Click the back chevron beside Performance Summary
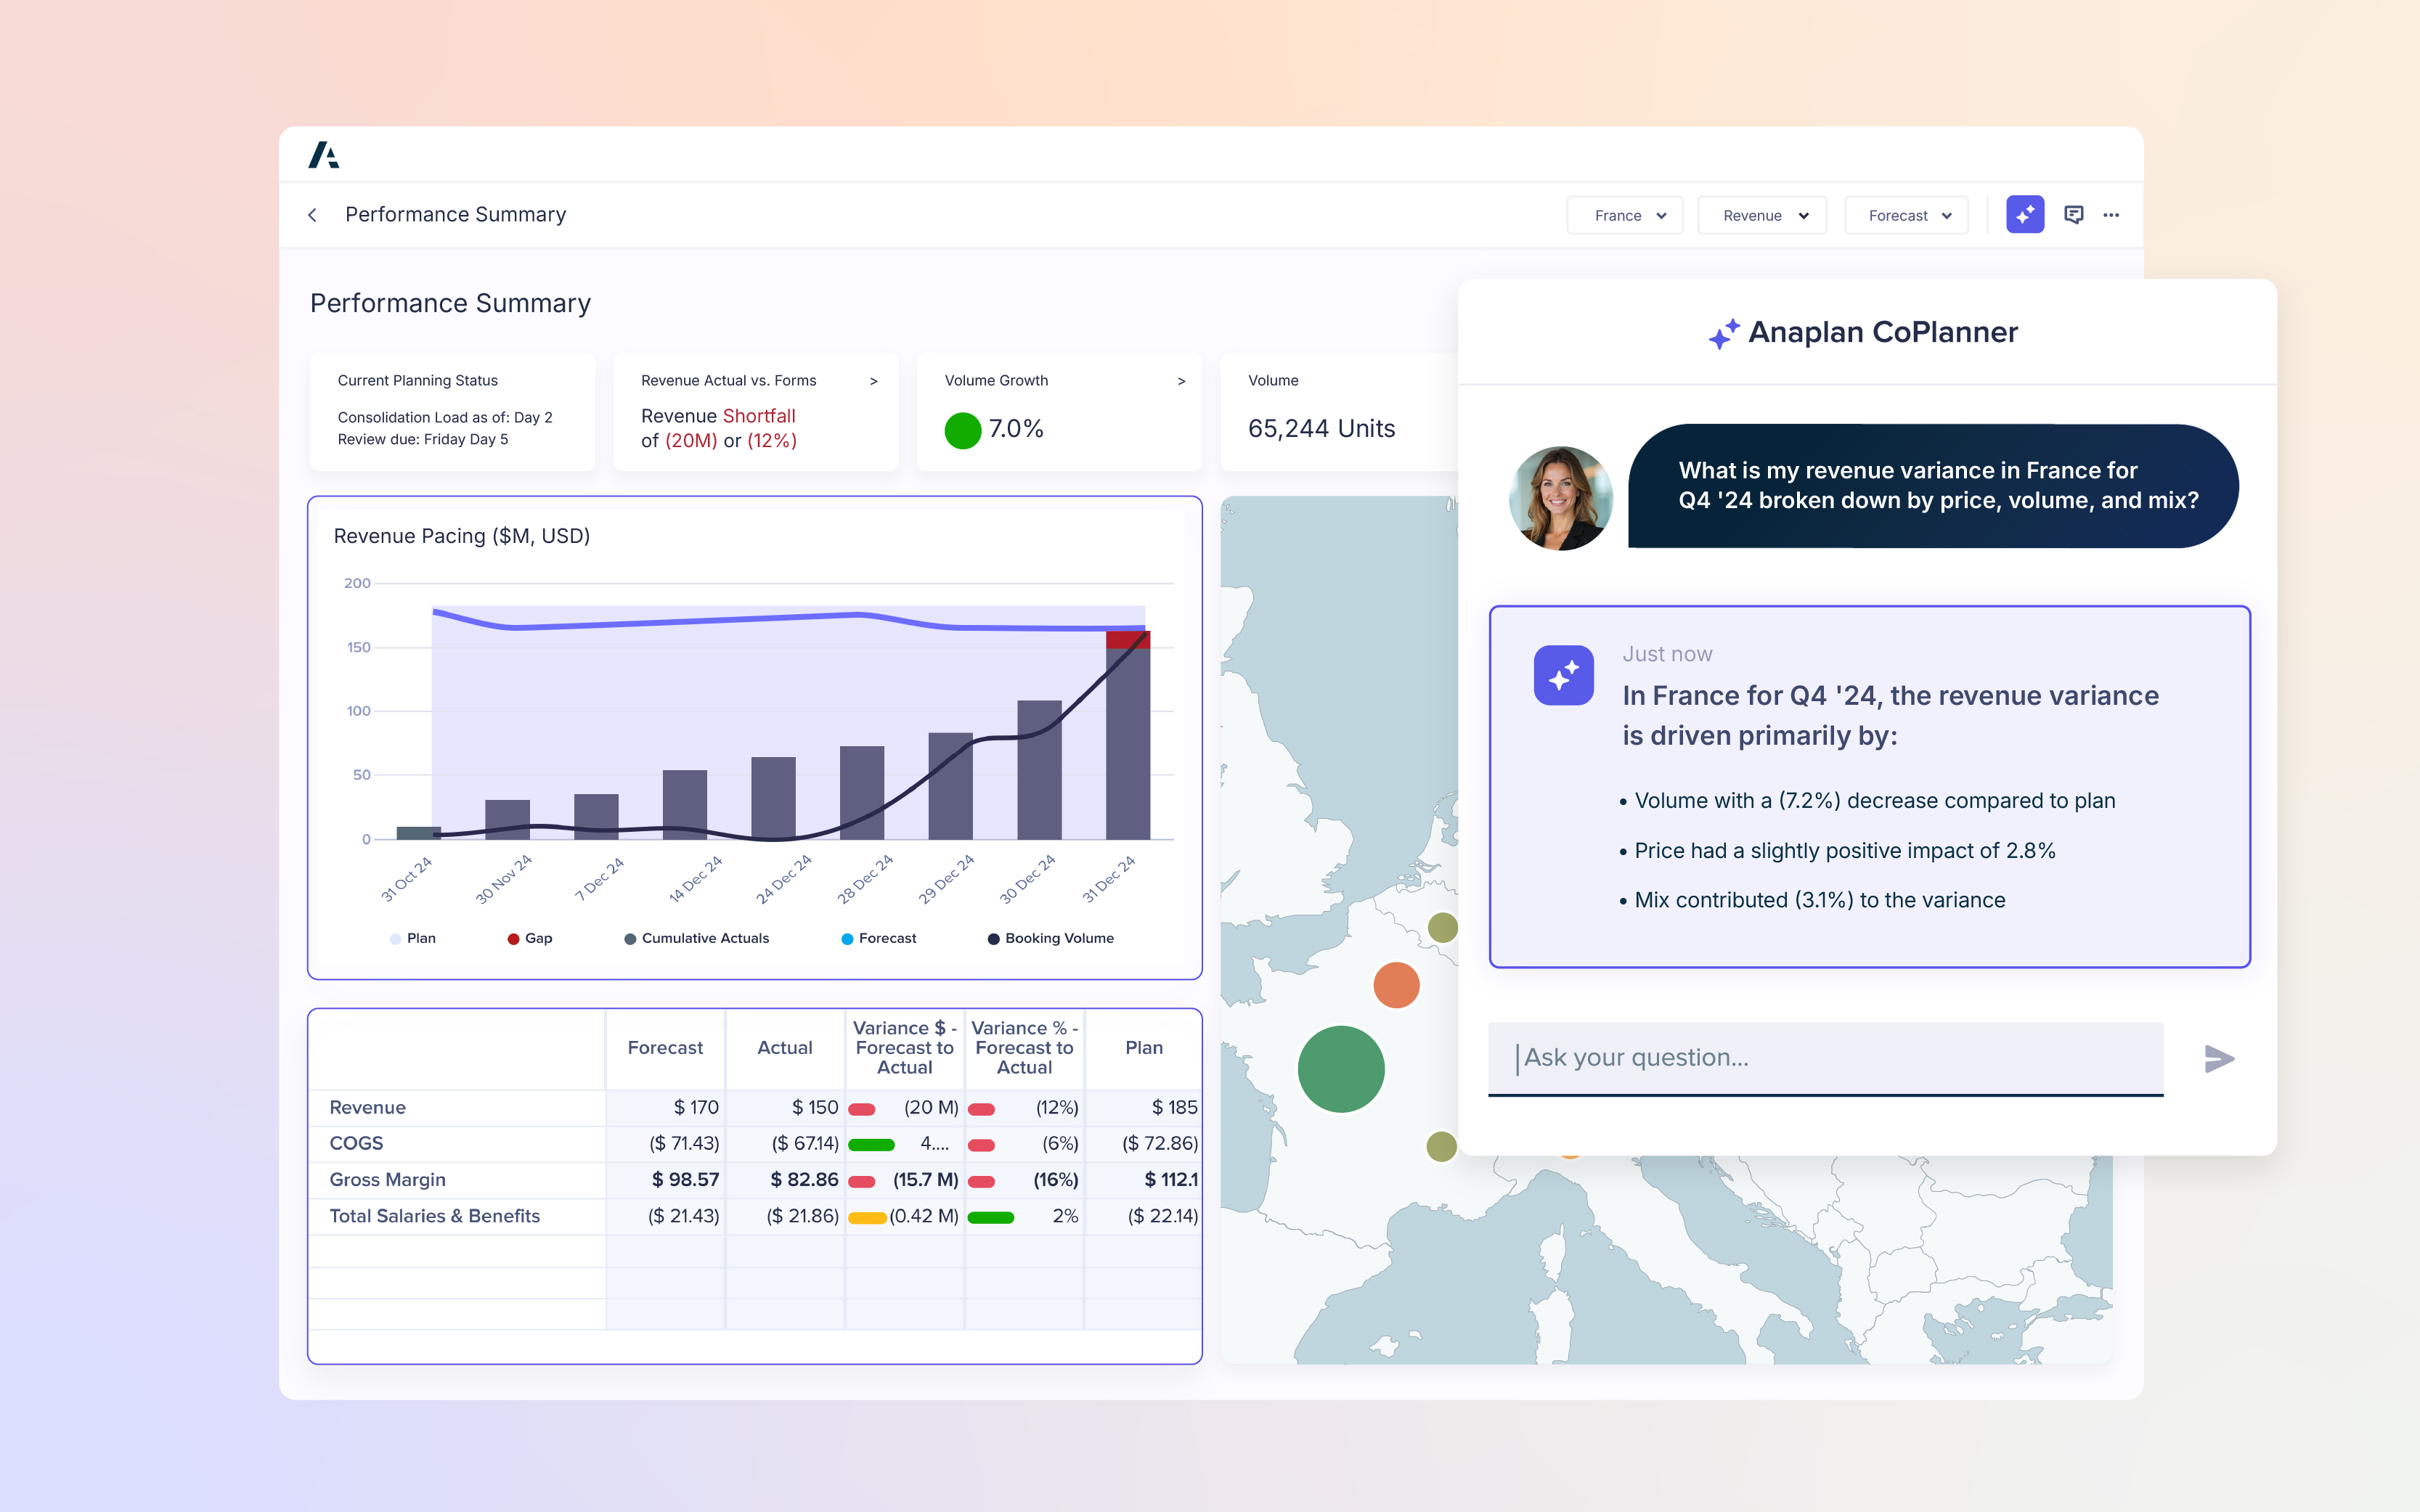Viewport: 2420px width, 1512px height. pos(312,214)
